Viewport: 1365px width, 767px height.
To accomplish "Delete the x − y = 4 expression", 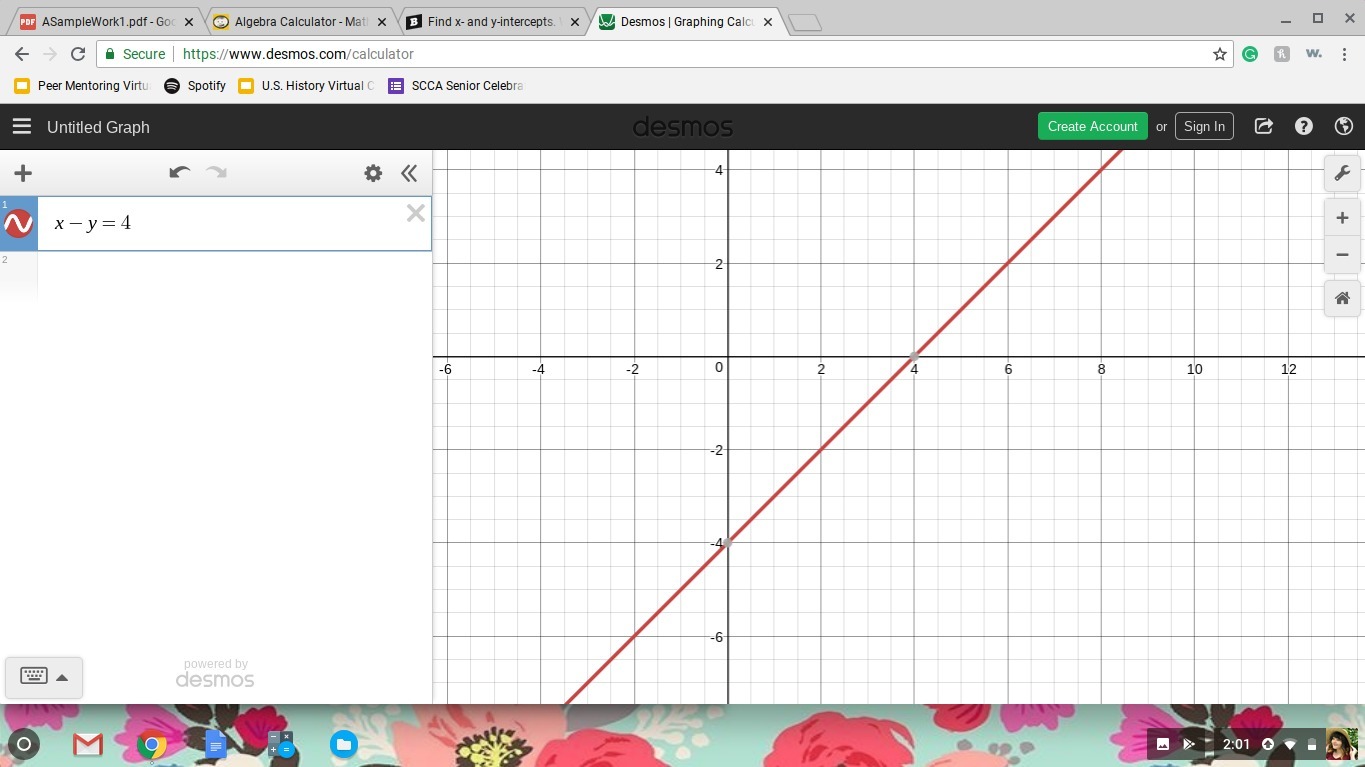I will pyautogui.click(x=416, y=213).
